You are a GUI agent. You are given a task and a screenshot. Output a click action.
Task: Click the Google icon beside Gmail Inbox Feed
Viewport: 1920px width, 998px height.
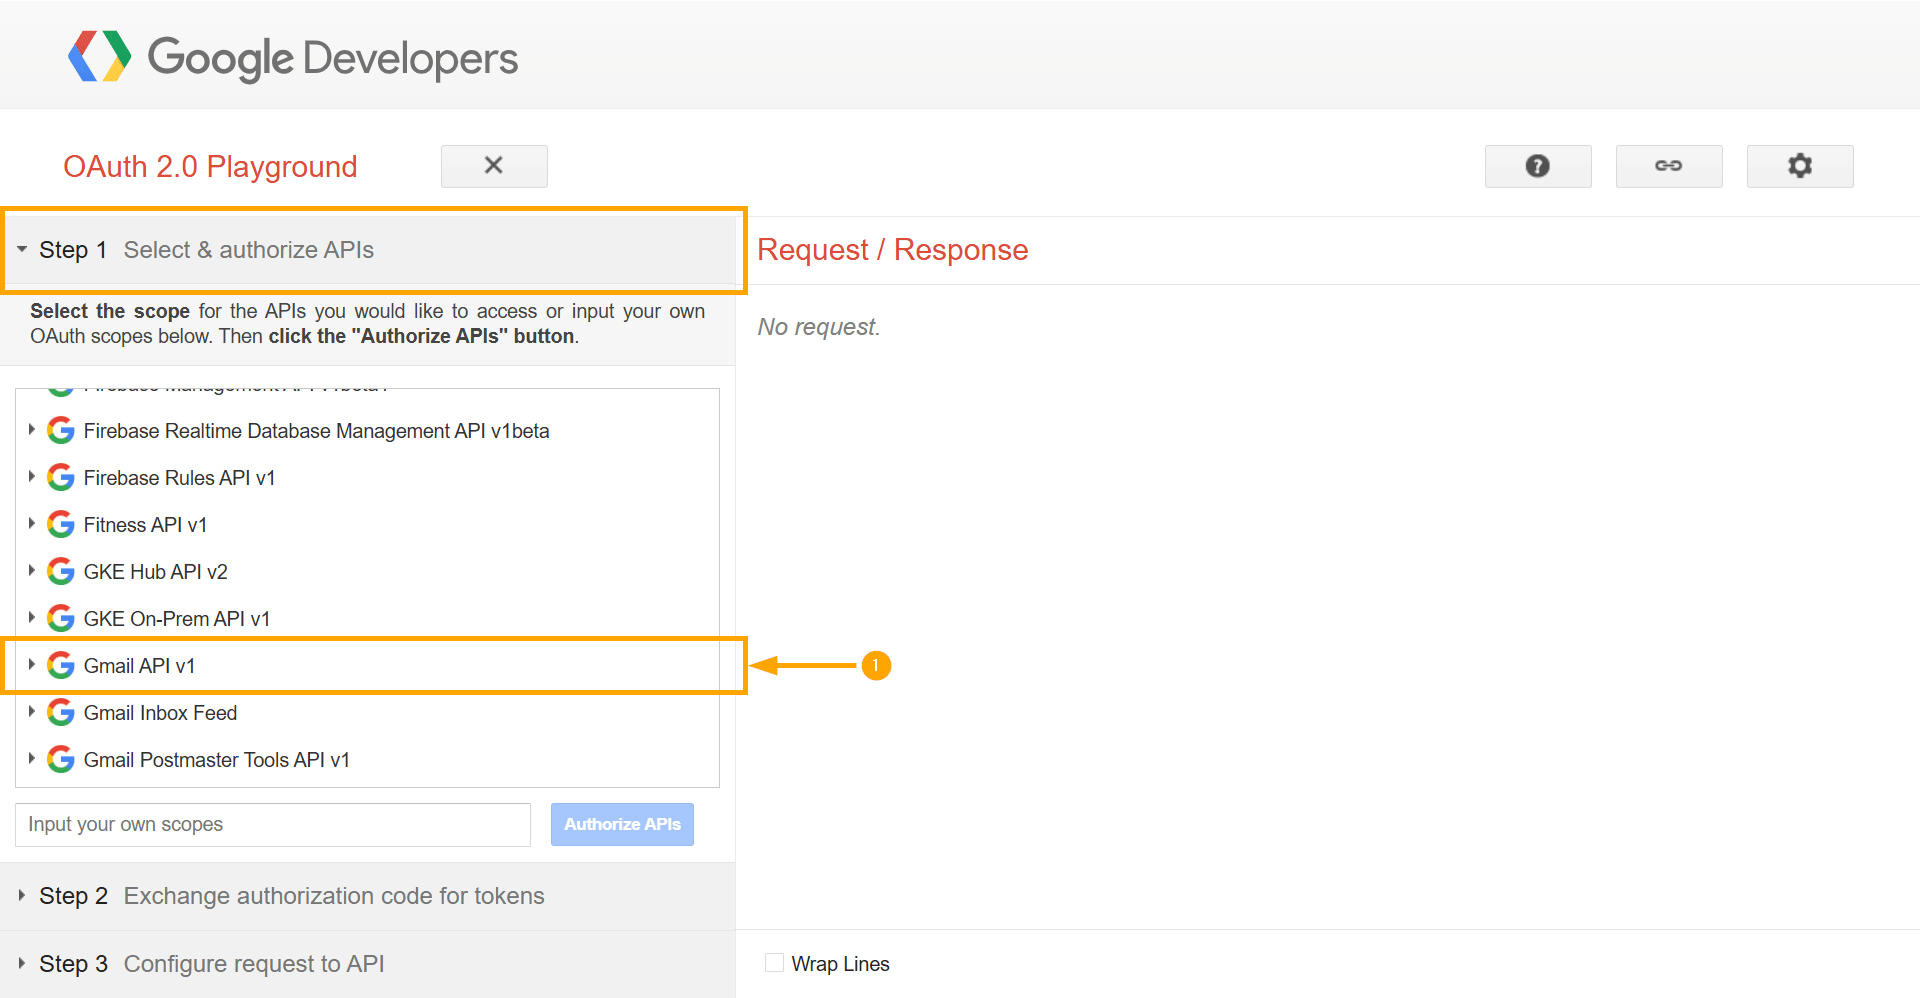[x=61, y=712]
